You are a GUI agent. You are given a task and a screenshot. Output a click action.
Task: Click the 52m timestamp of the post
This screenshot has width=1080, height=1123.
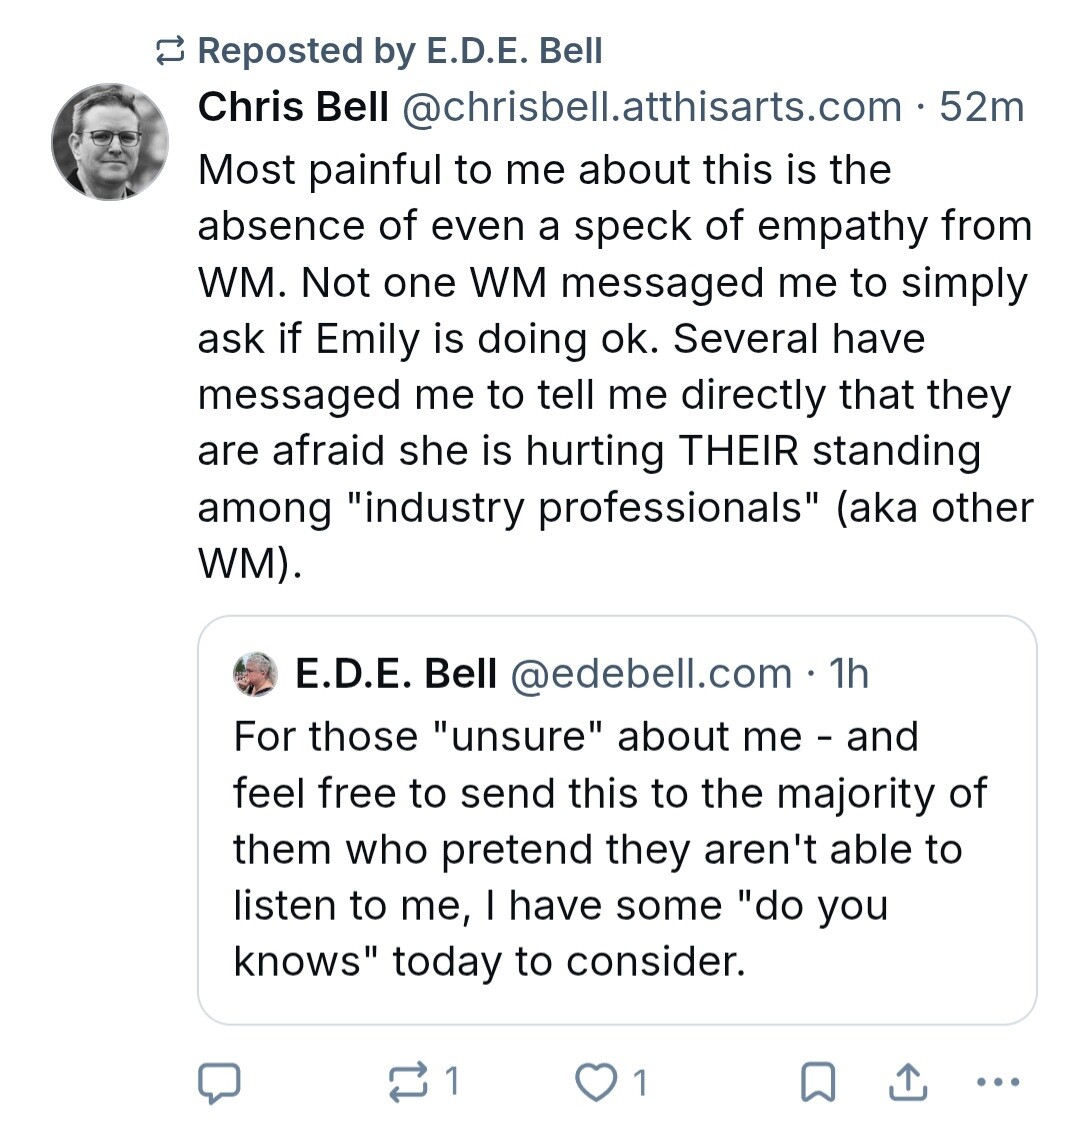point(982,107)
